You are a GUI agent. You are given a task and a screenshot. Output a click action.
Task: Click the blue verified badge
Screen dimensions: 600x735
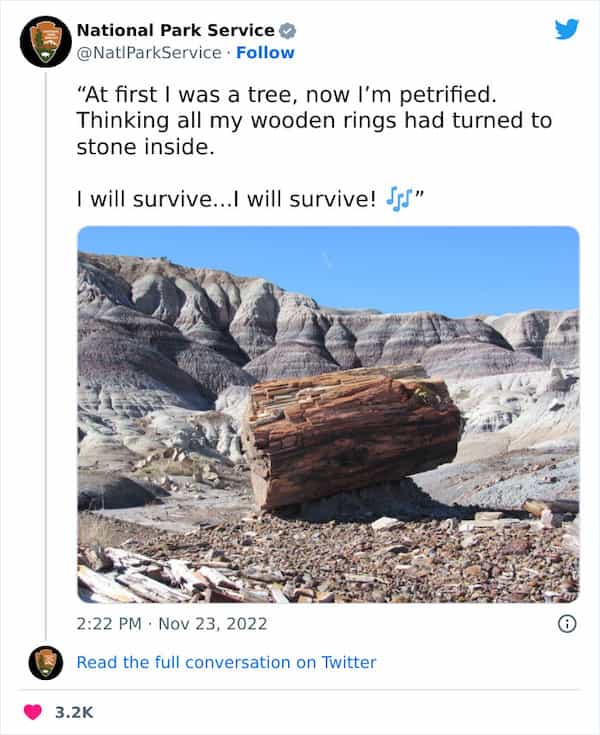coord(285,30)
